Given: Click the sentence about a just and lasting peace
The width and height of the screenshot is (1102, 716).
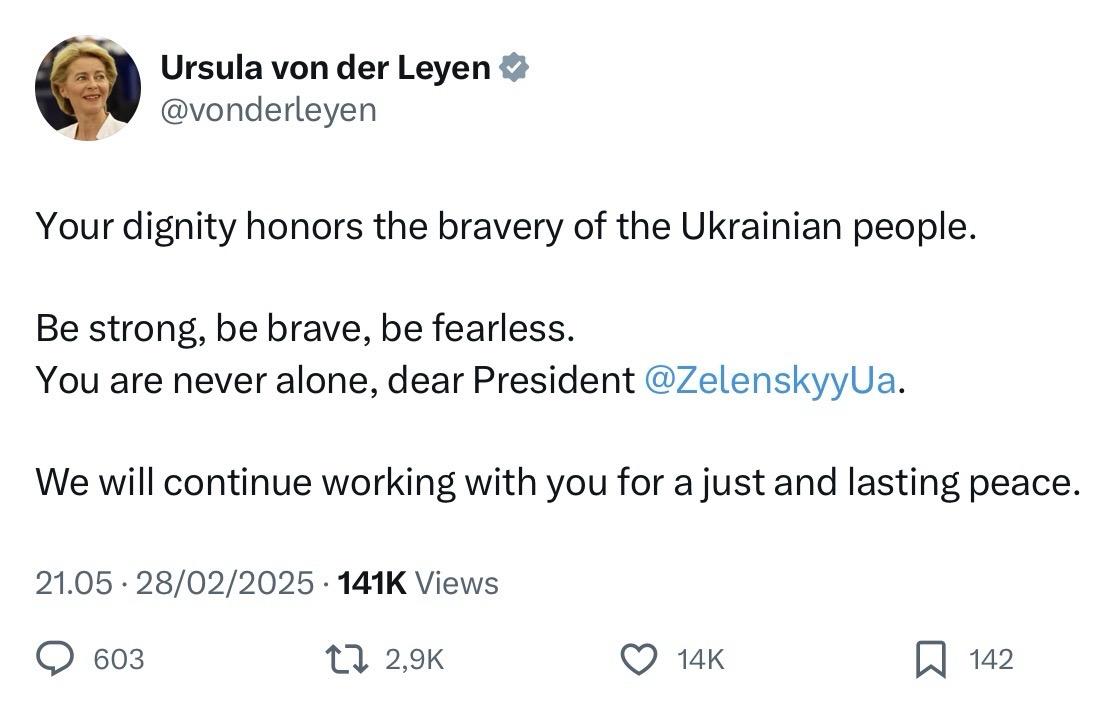Looking at the screenshot, I should (557, 483).
